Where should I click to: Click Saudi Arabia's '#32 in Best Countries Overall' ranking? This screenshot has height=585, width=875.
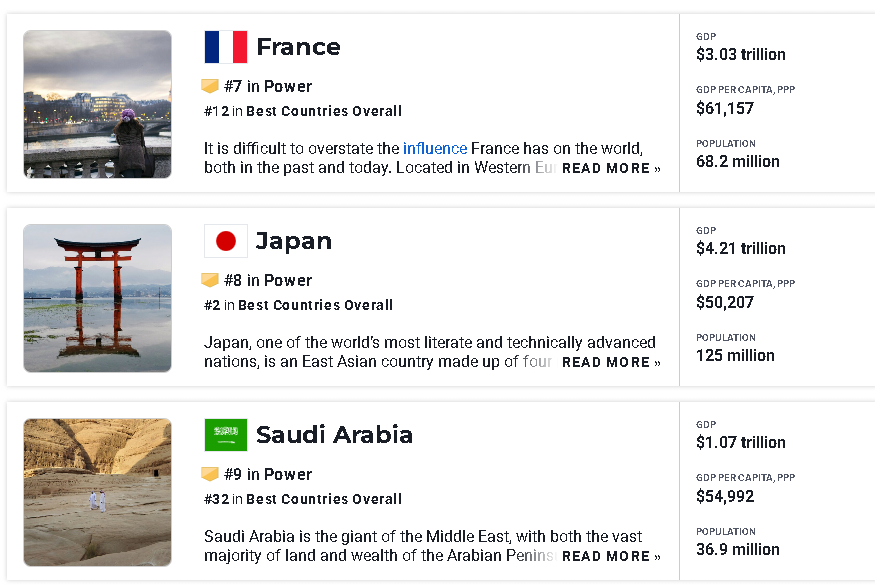click(303, 499)
